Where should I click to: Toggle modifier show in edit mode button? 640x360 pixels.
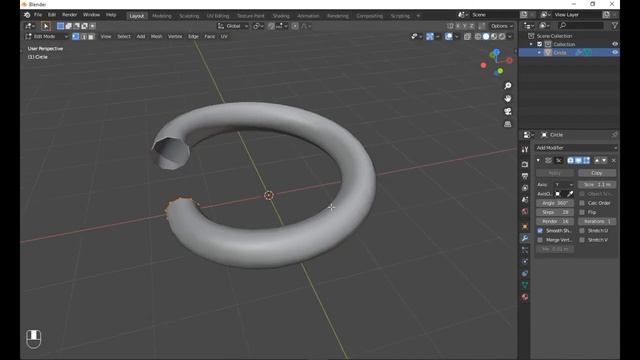[587, 160]
